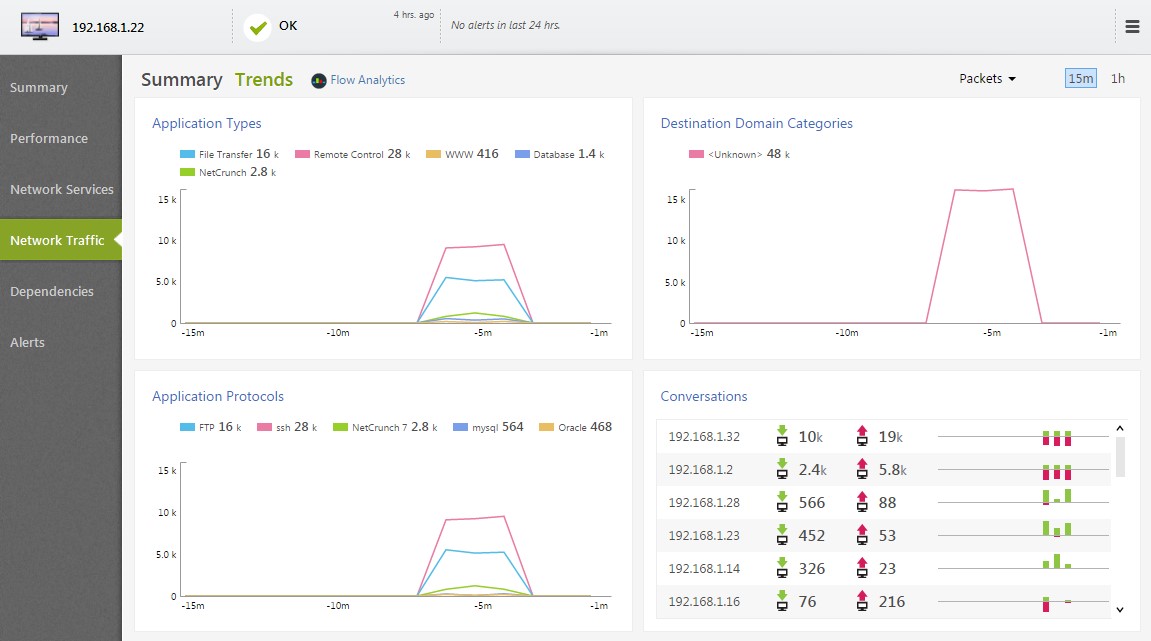1151x641 pixels.
Task: Click the monitor device icon for 192.168.1.22
Action: coord(40,27)
